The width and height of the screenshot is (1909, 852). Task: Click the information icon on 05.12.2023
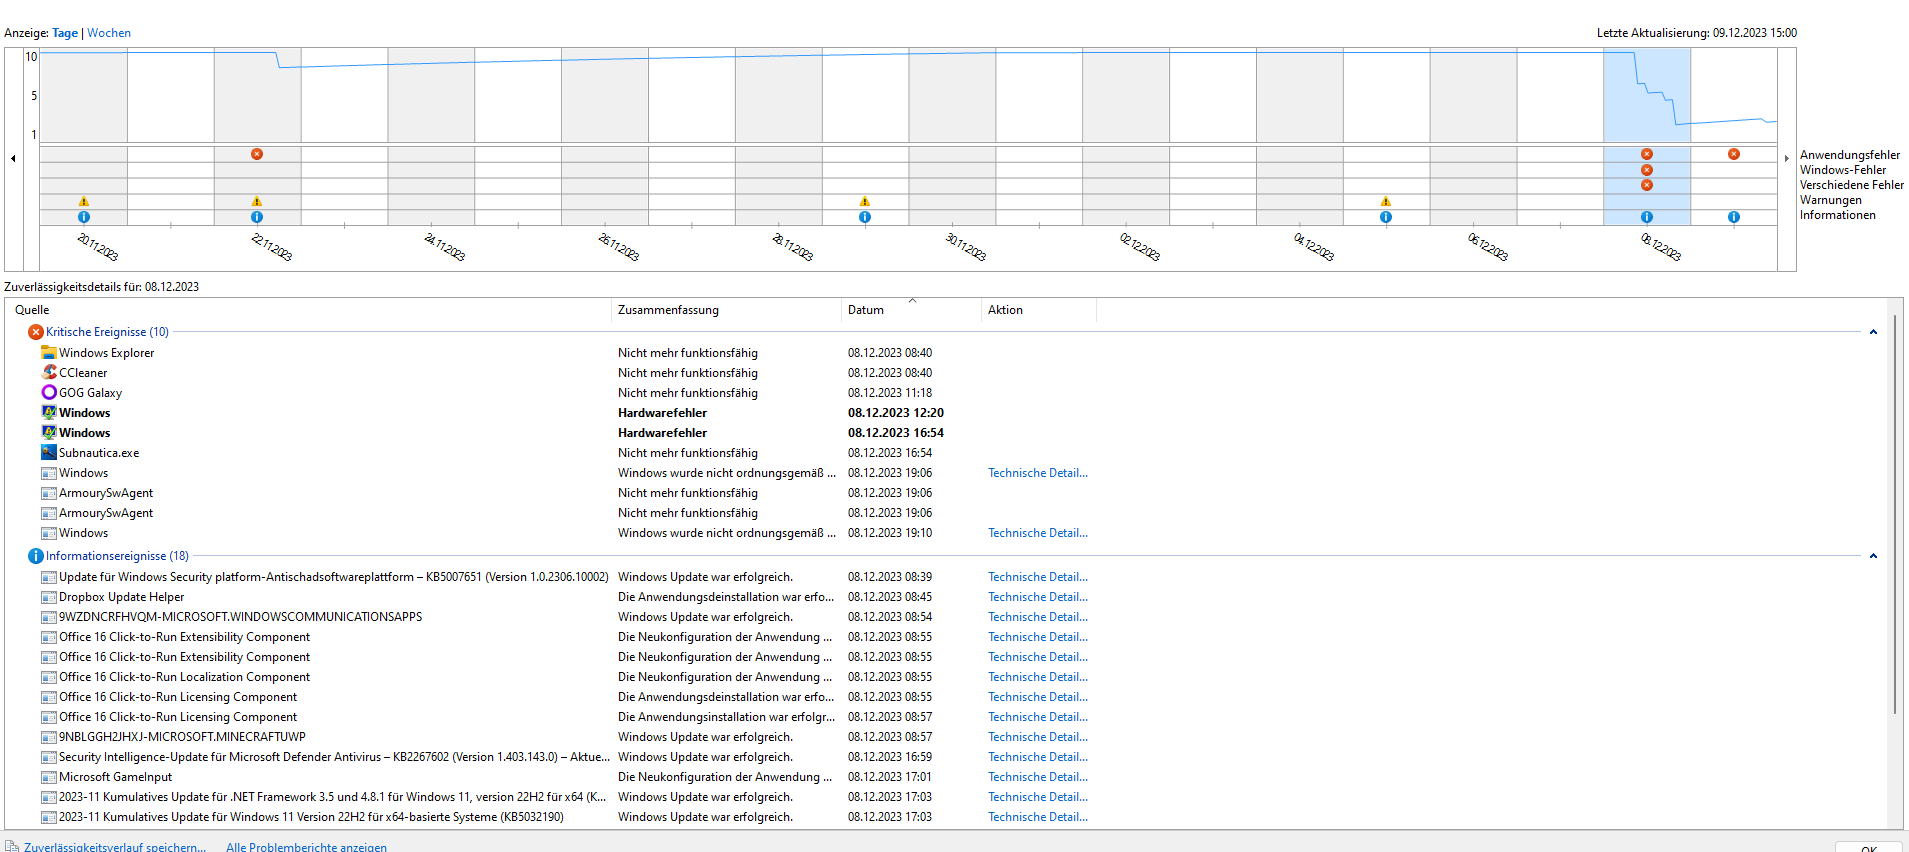click(x=1386, y=217)
